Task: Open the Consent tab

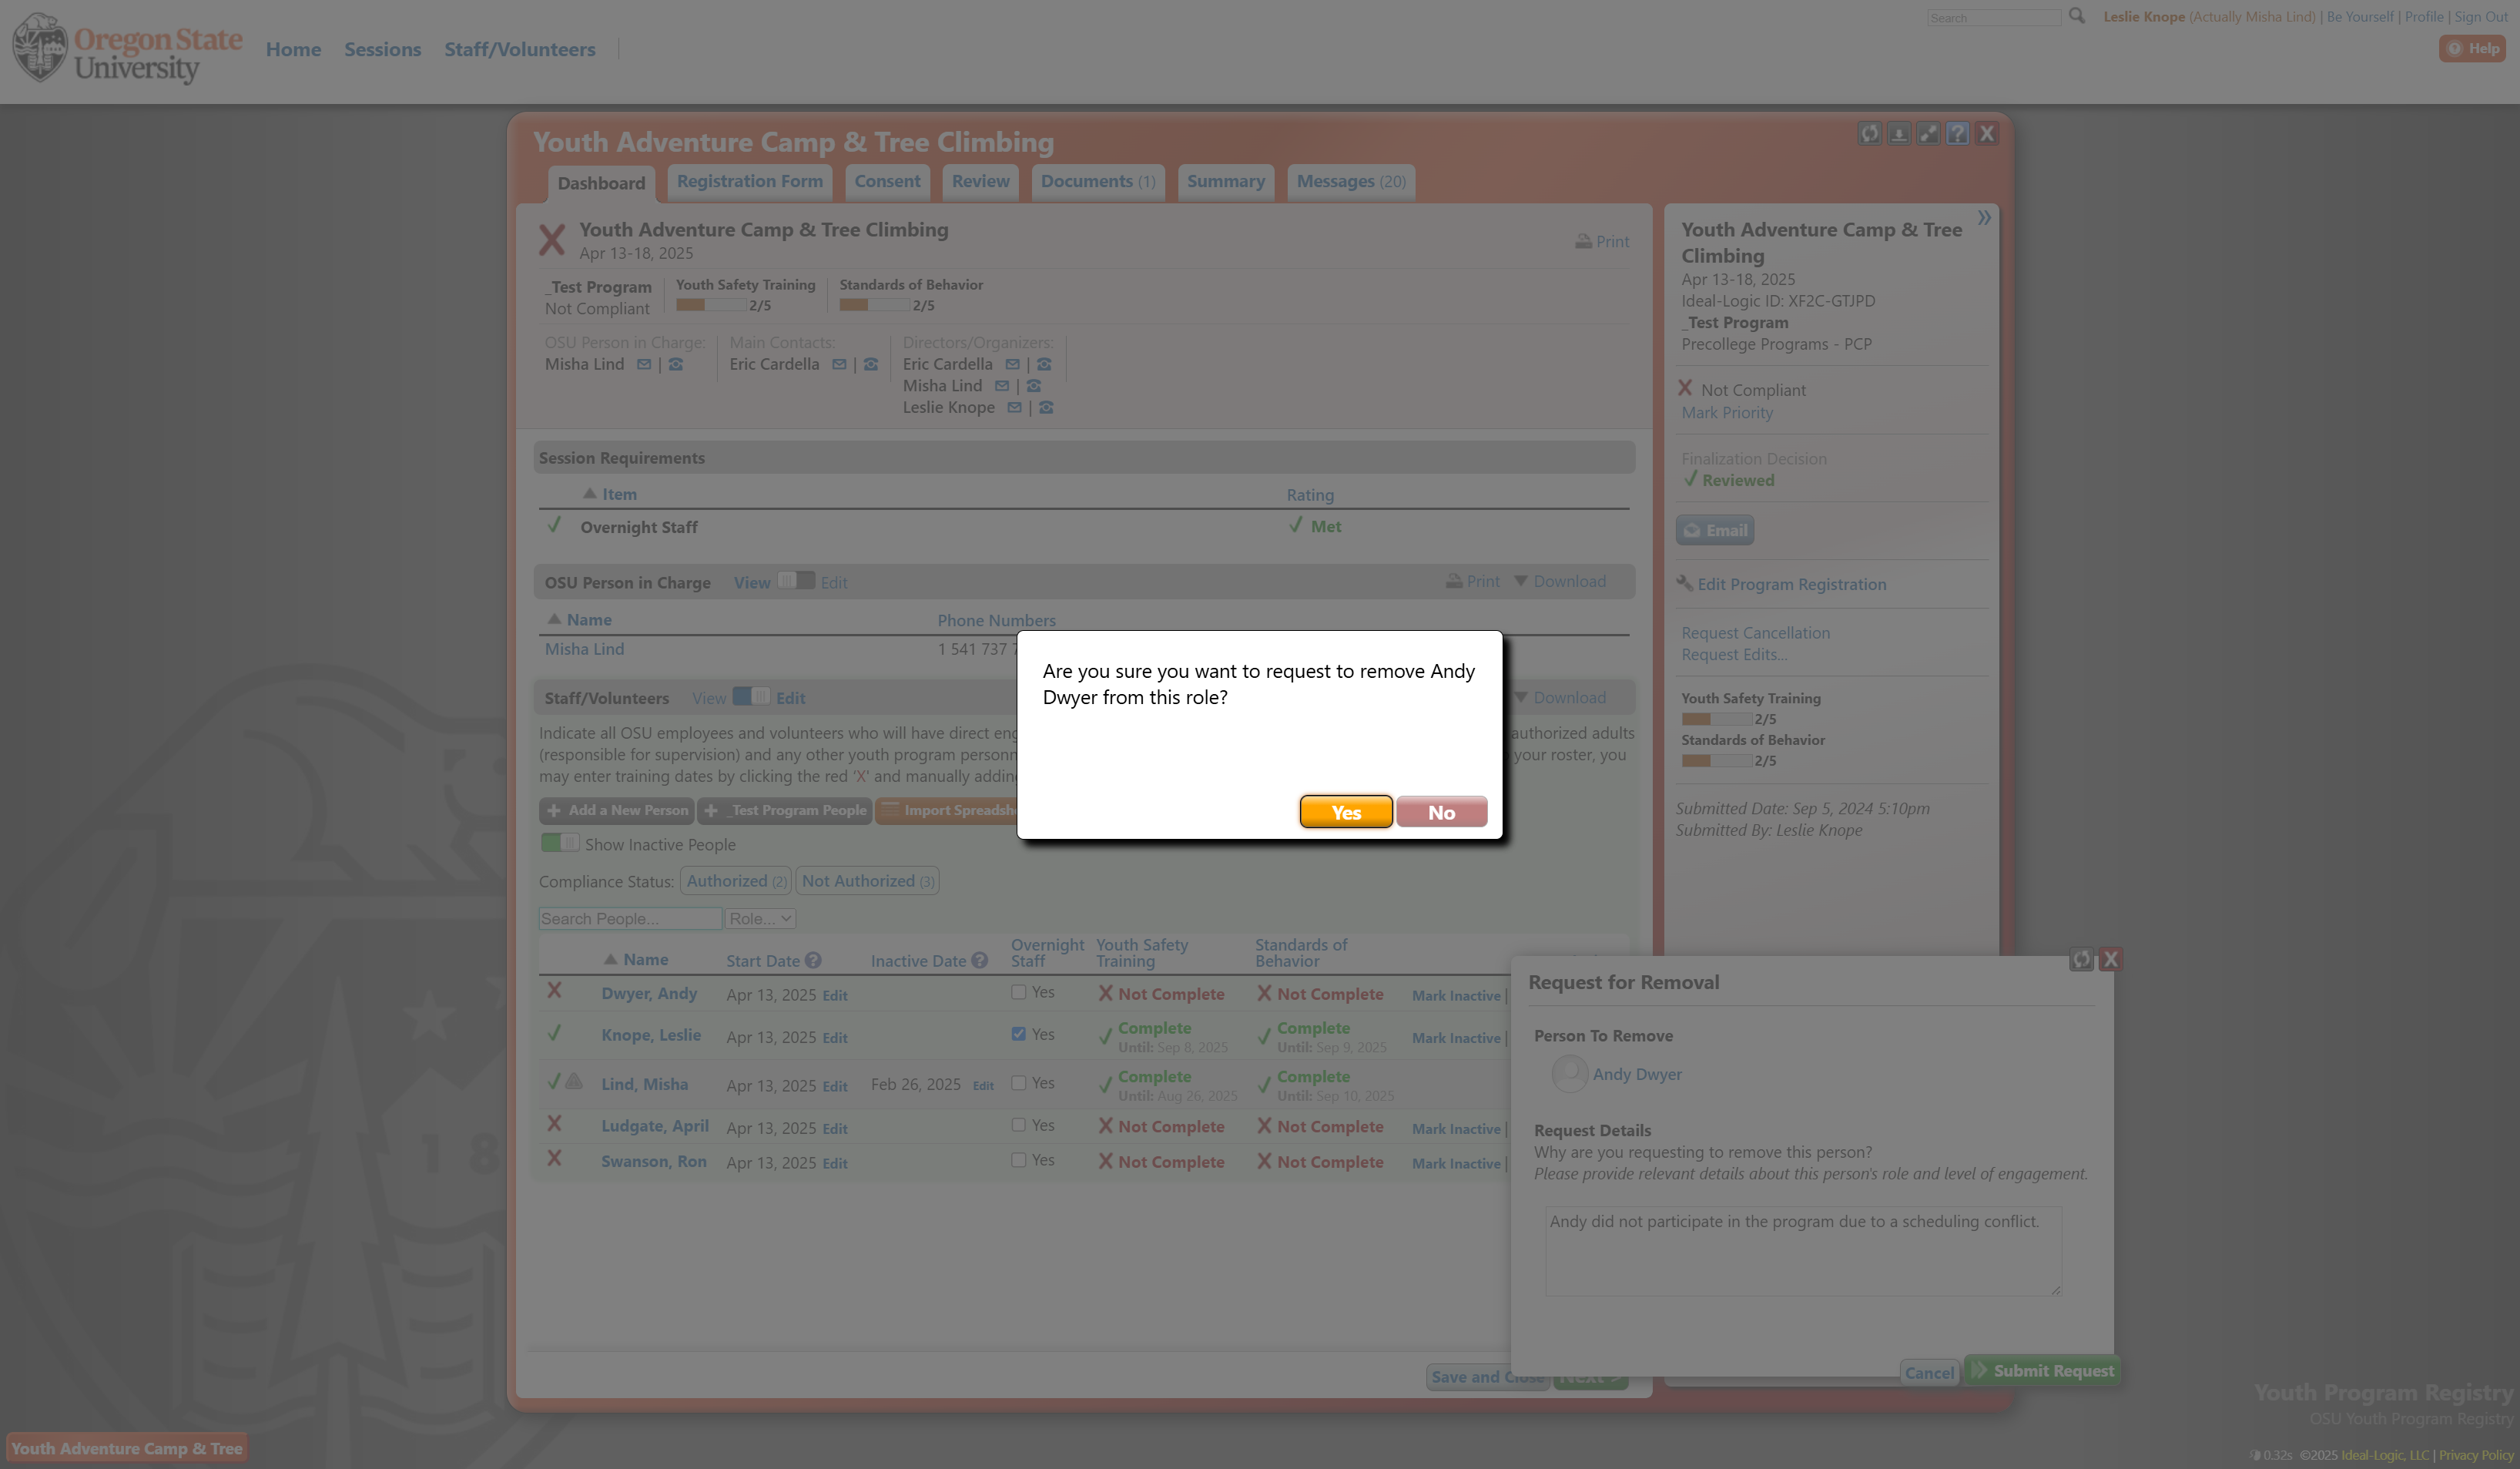Action: pyautogui.click(x=887, y=182)
